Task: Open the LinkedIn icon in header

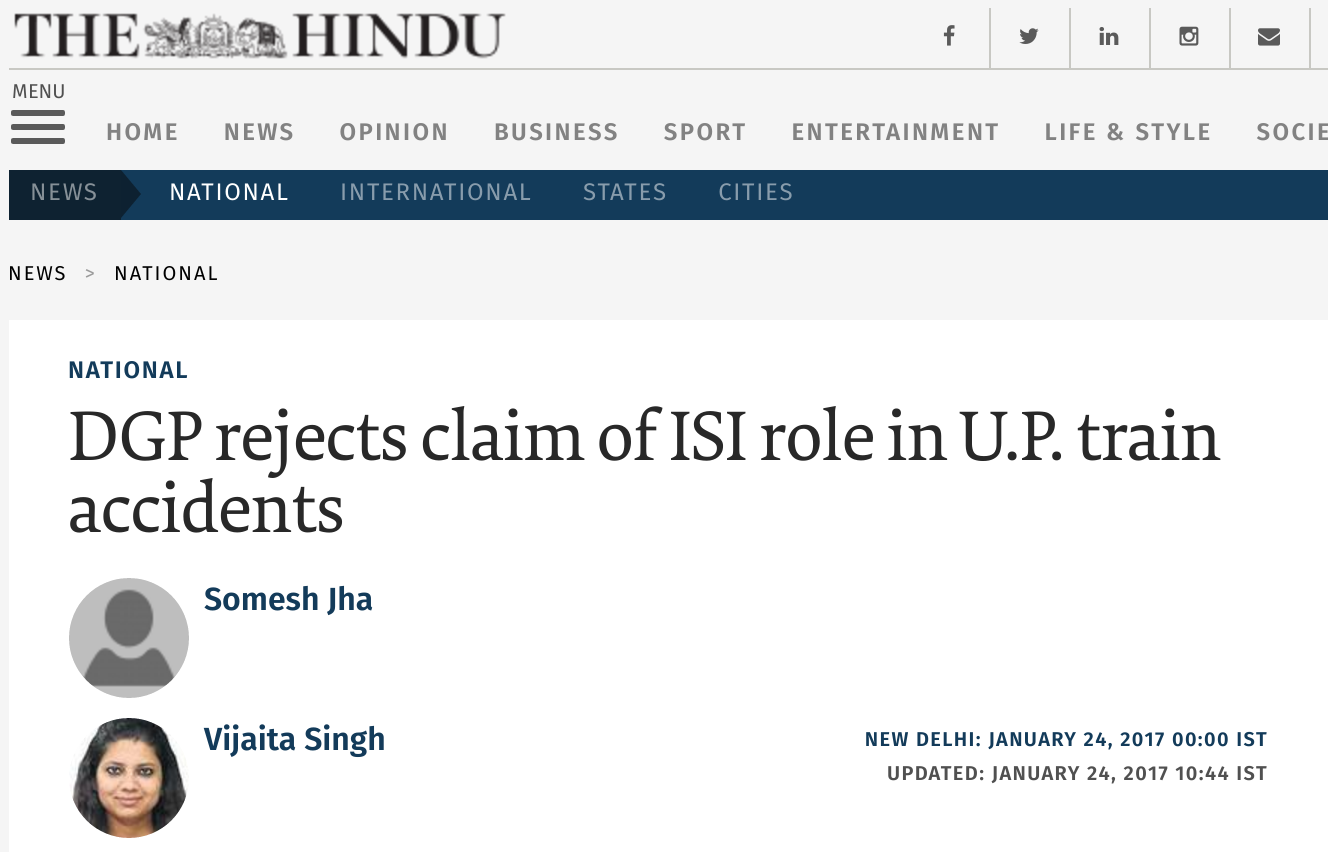Action: pos(1108,37)
